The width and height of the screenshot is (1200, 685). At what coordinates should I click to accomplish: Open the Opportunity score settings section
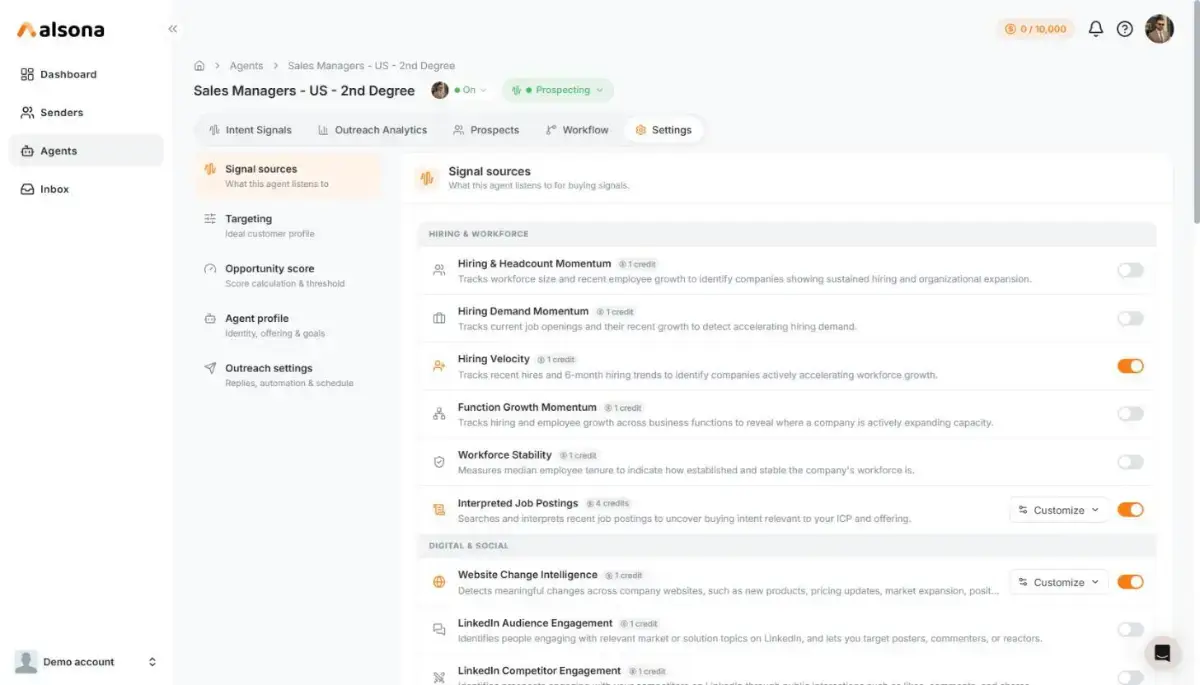[288, 275]
